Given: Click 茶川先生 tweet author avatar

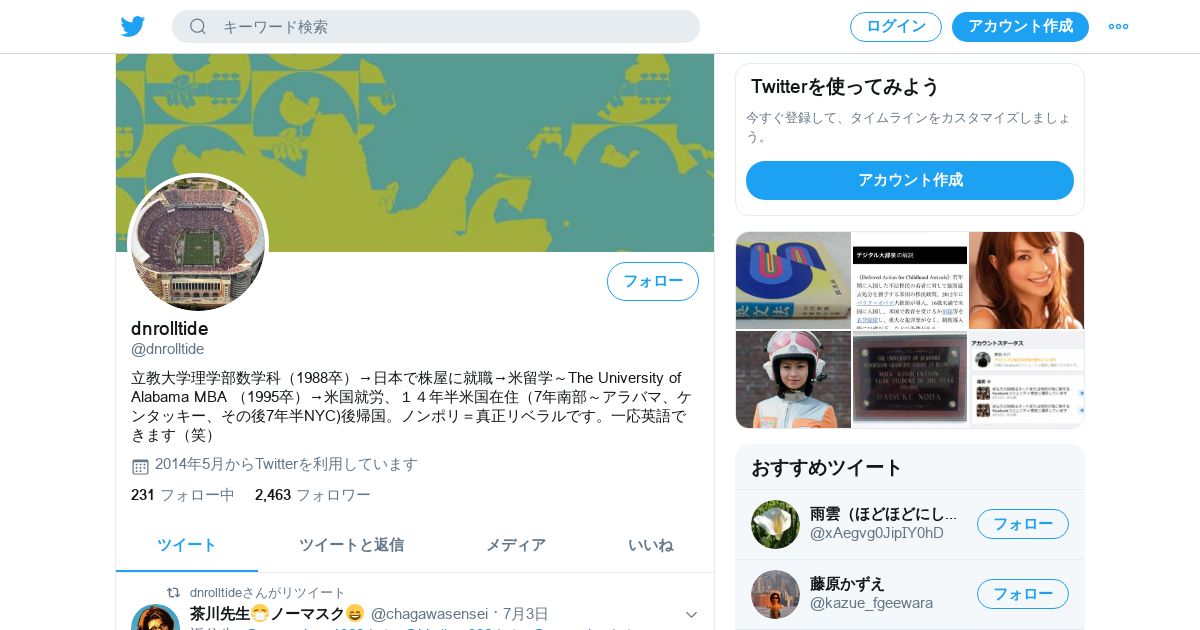Looking at the screenshot, I should (155, 617).
